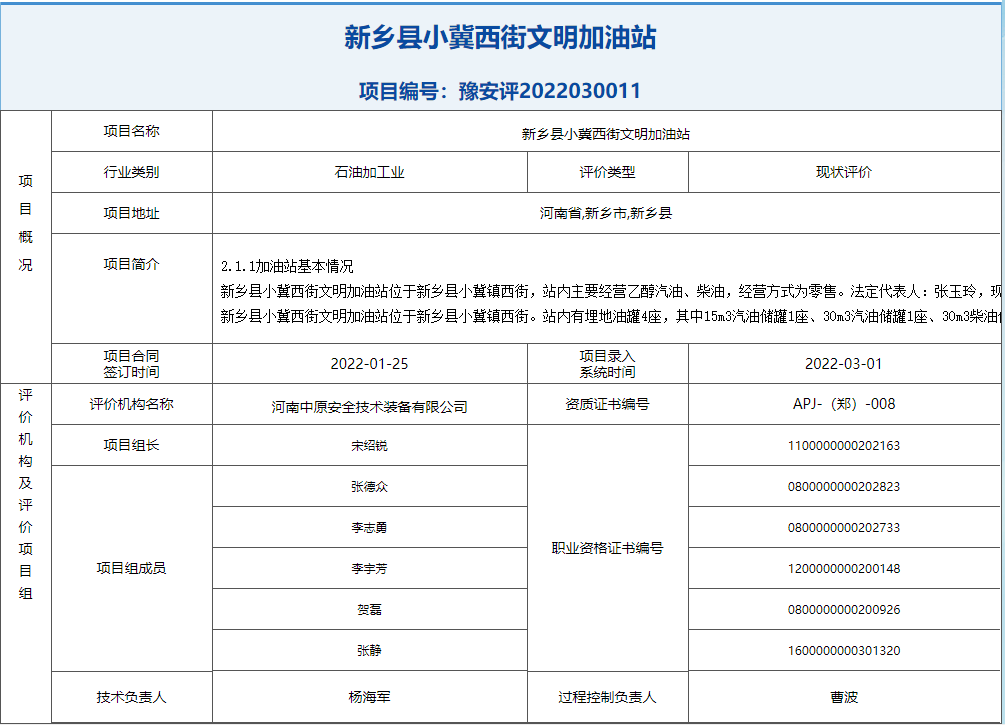Viewport: 1005px width, 726px height.
Task: Click the intro line mentioning 法定代表人：张玉玲
Action: pyautogui.click(x=610, y=292)
